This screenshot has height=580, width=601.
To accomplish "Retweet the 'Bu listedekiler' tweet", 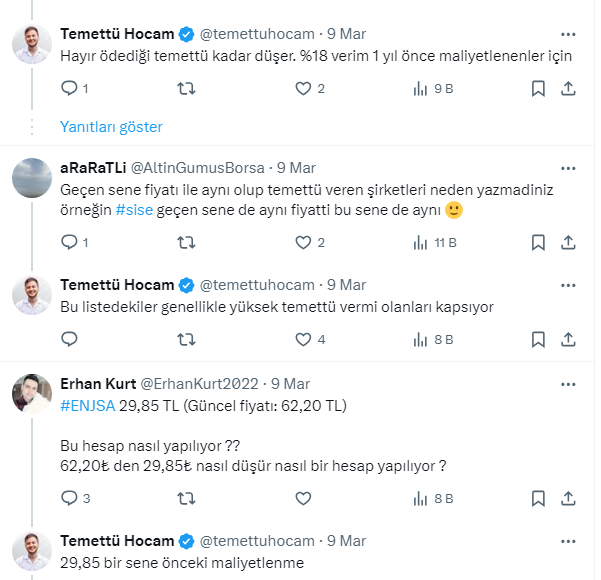I will coord(186,339).
